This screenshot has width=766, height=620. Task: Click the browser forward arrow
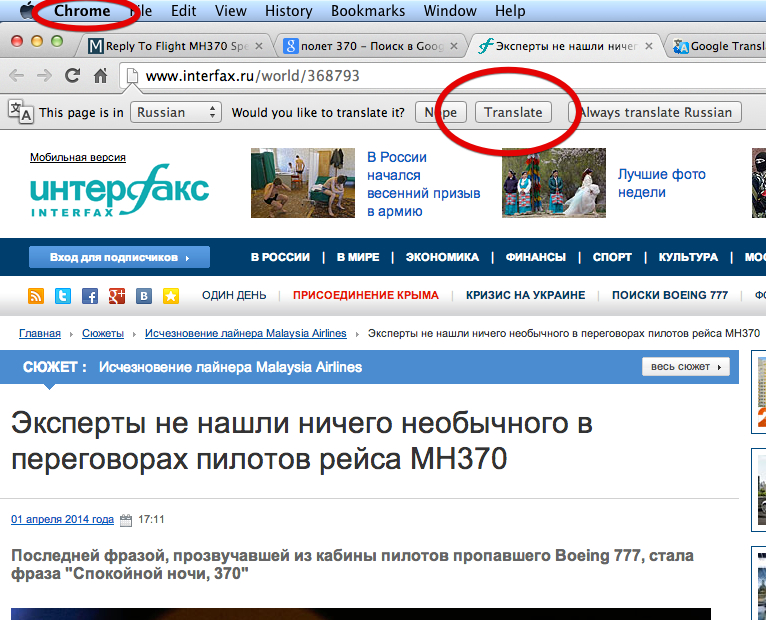(44, 75)
